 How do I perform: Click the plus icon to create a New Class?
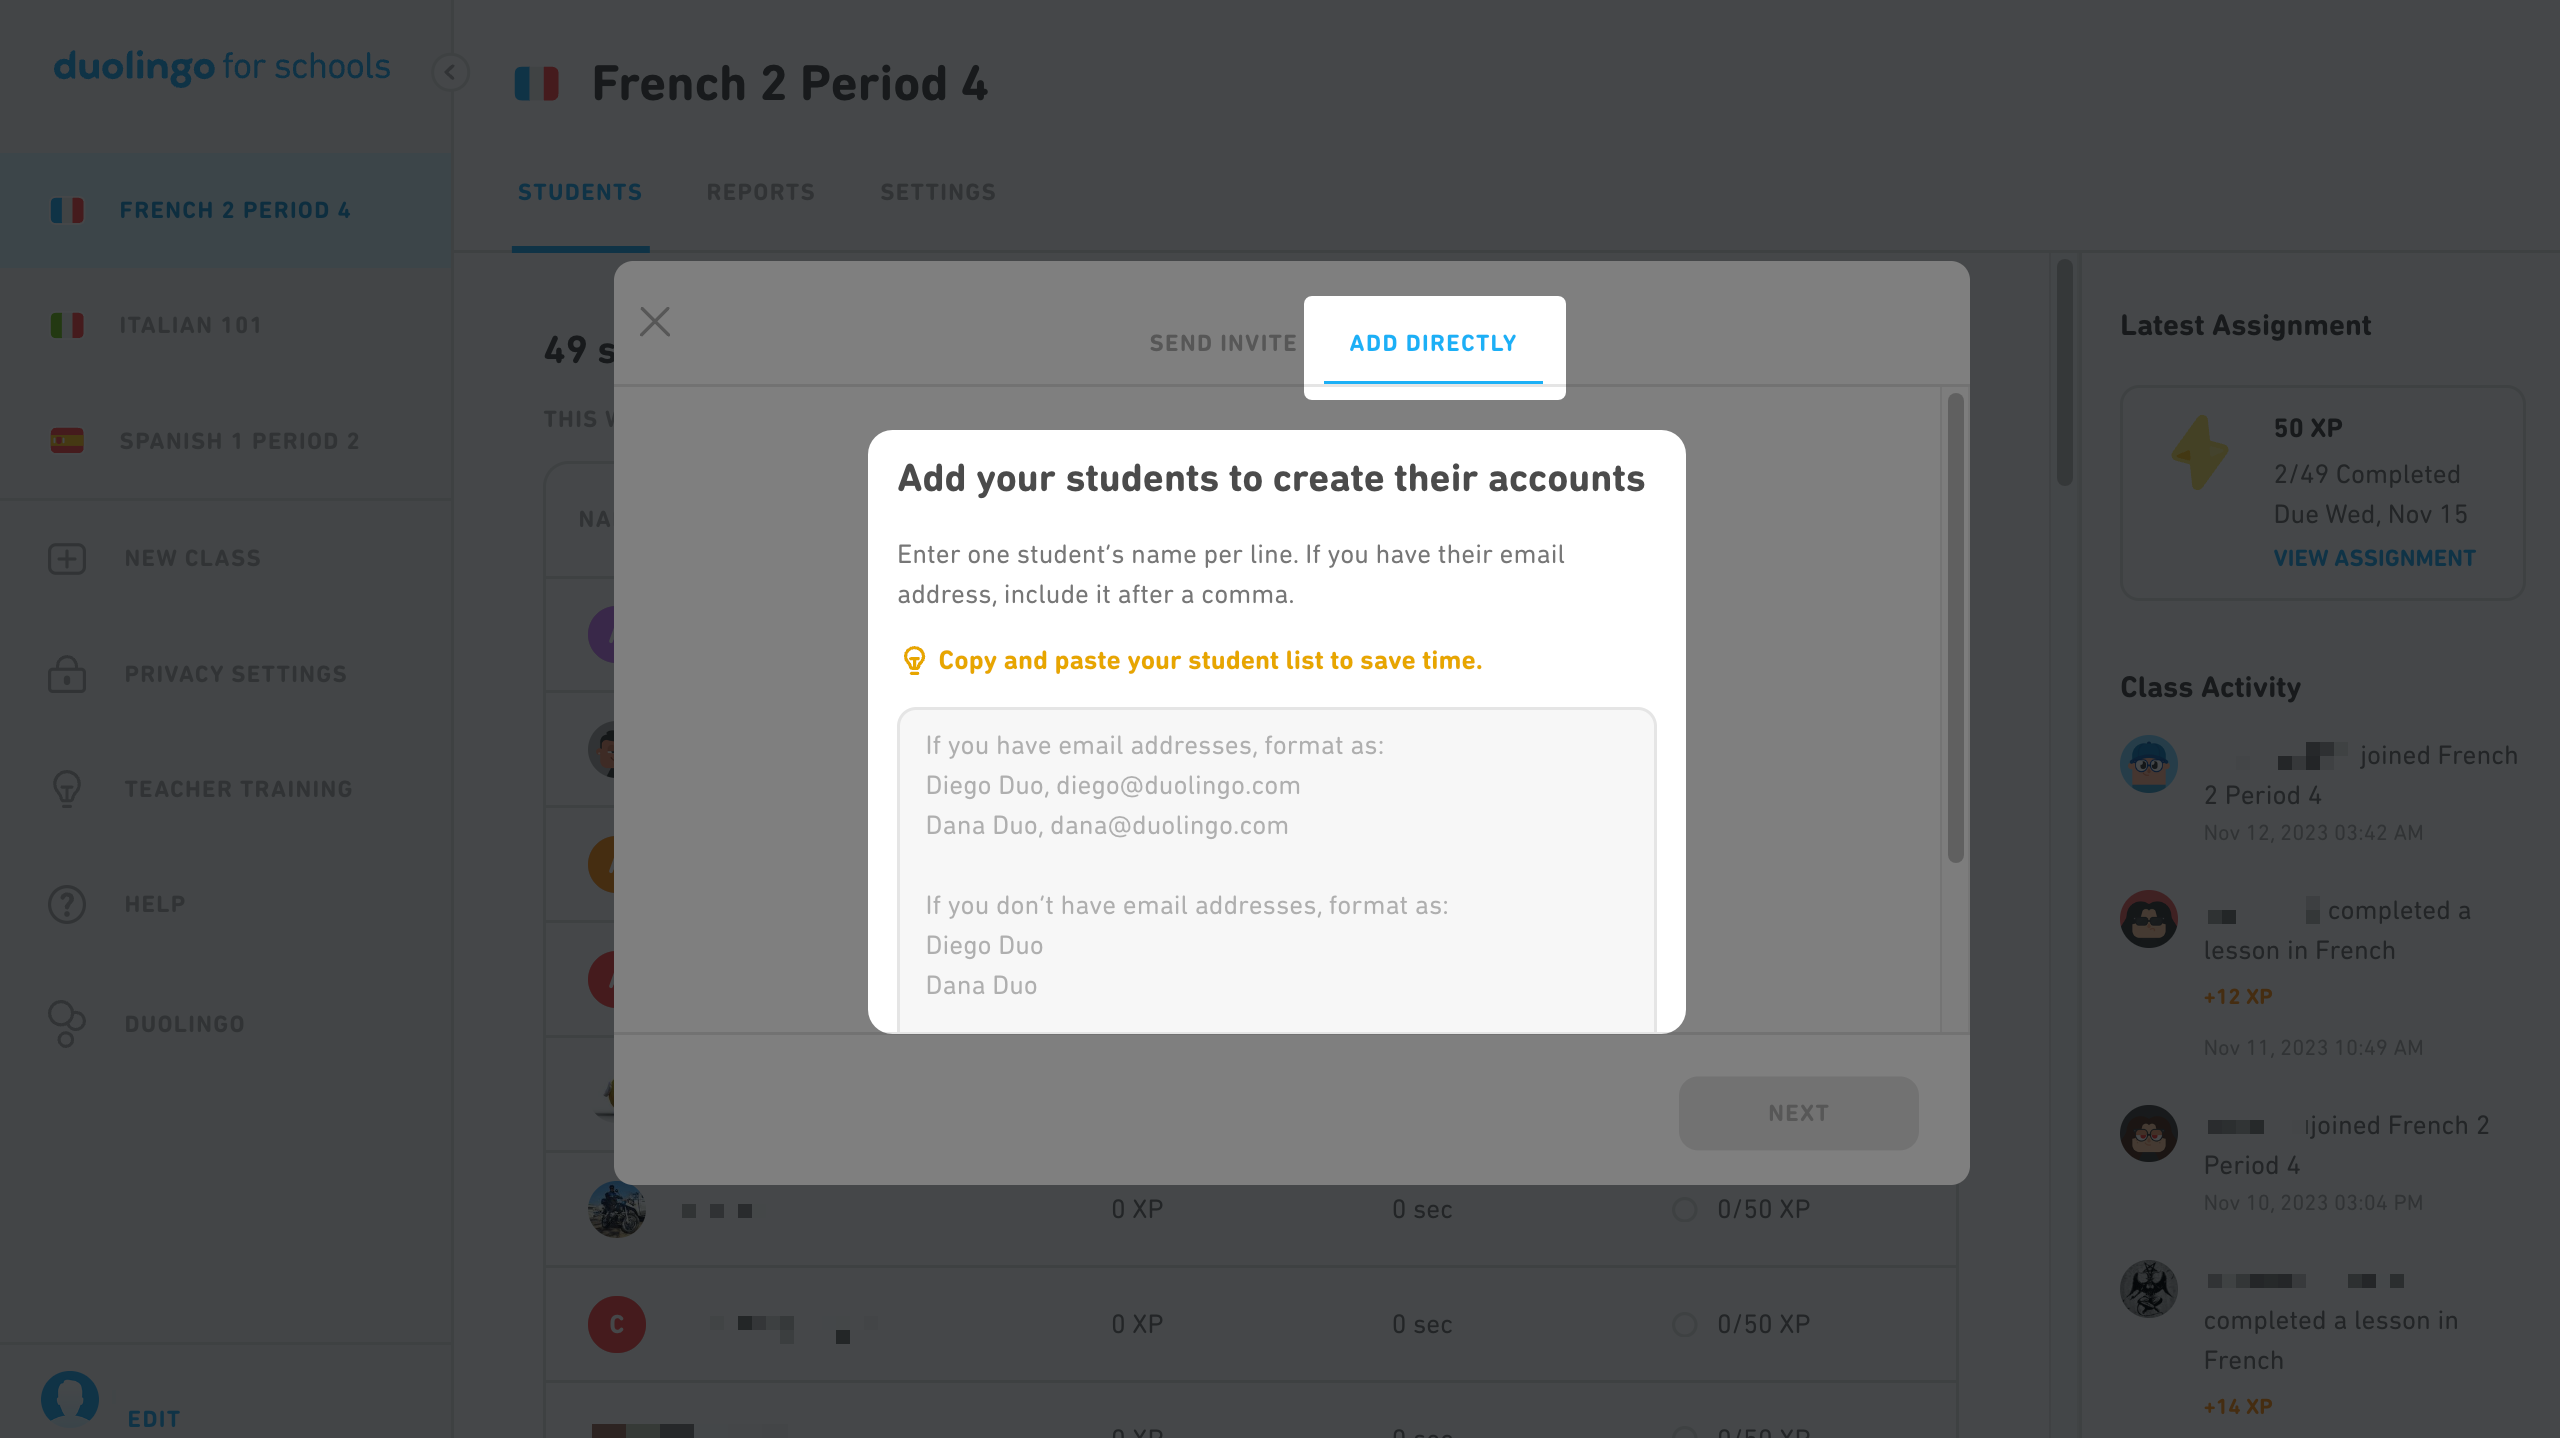pyautogui.click(x=66, y=558)
